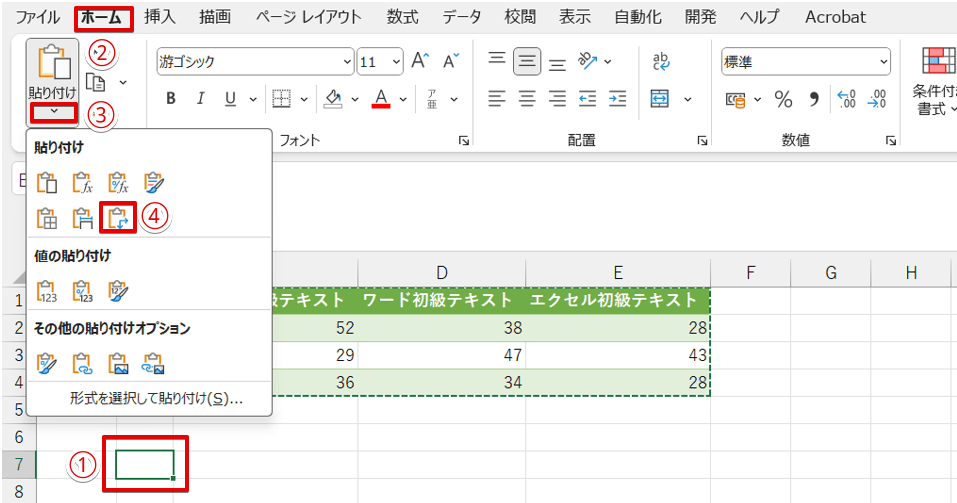Screen dimensions: 957x503
Task: Click 形式を選択して貼り付け(S)... menu entry
Action: (x=156, y=398)
